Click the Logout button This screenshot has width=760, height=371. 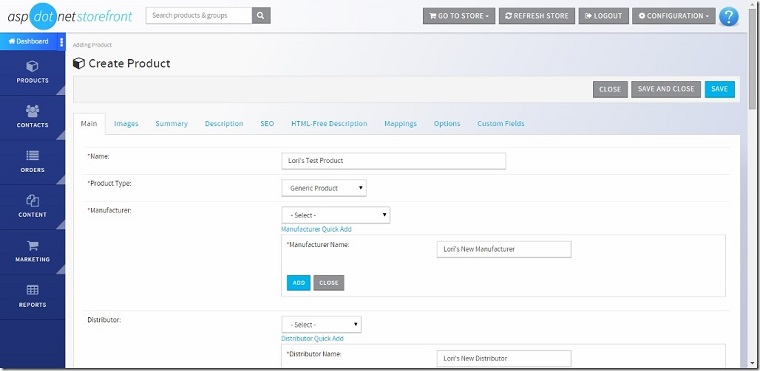pos(603,16)
